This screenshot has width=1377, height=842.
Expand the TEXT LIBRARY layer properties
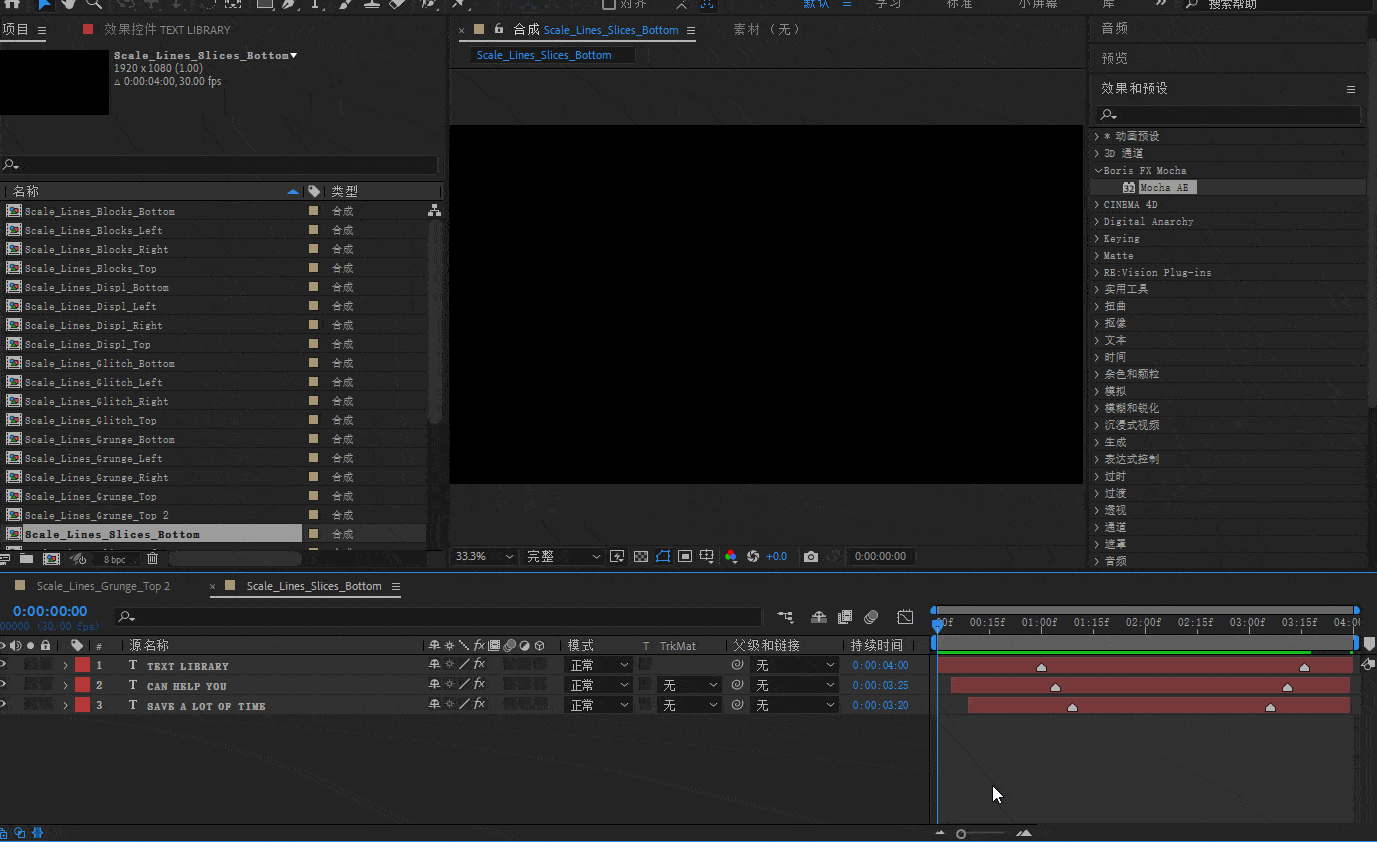pyautogui.click(x=66, y=665)
